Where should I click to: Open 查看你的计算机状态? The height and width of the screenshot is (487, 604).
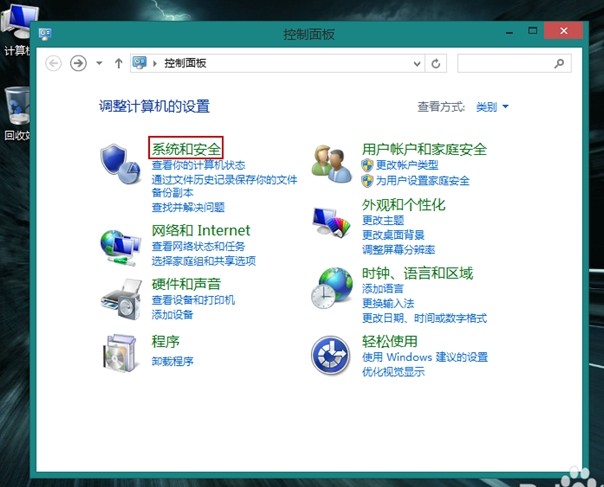point(198,165)
